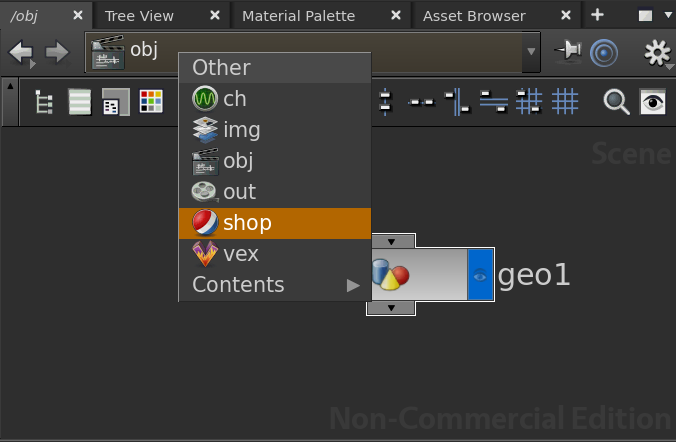This screenshot has height=442, width=676.
Task: Click the out render network icon
Action: [205, 192]
